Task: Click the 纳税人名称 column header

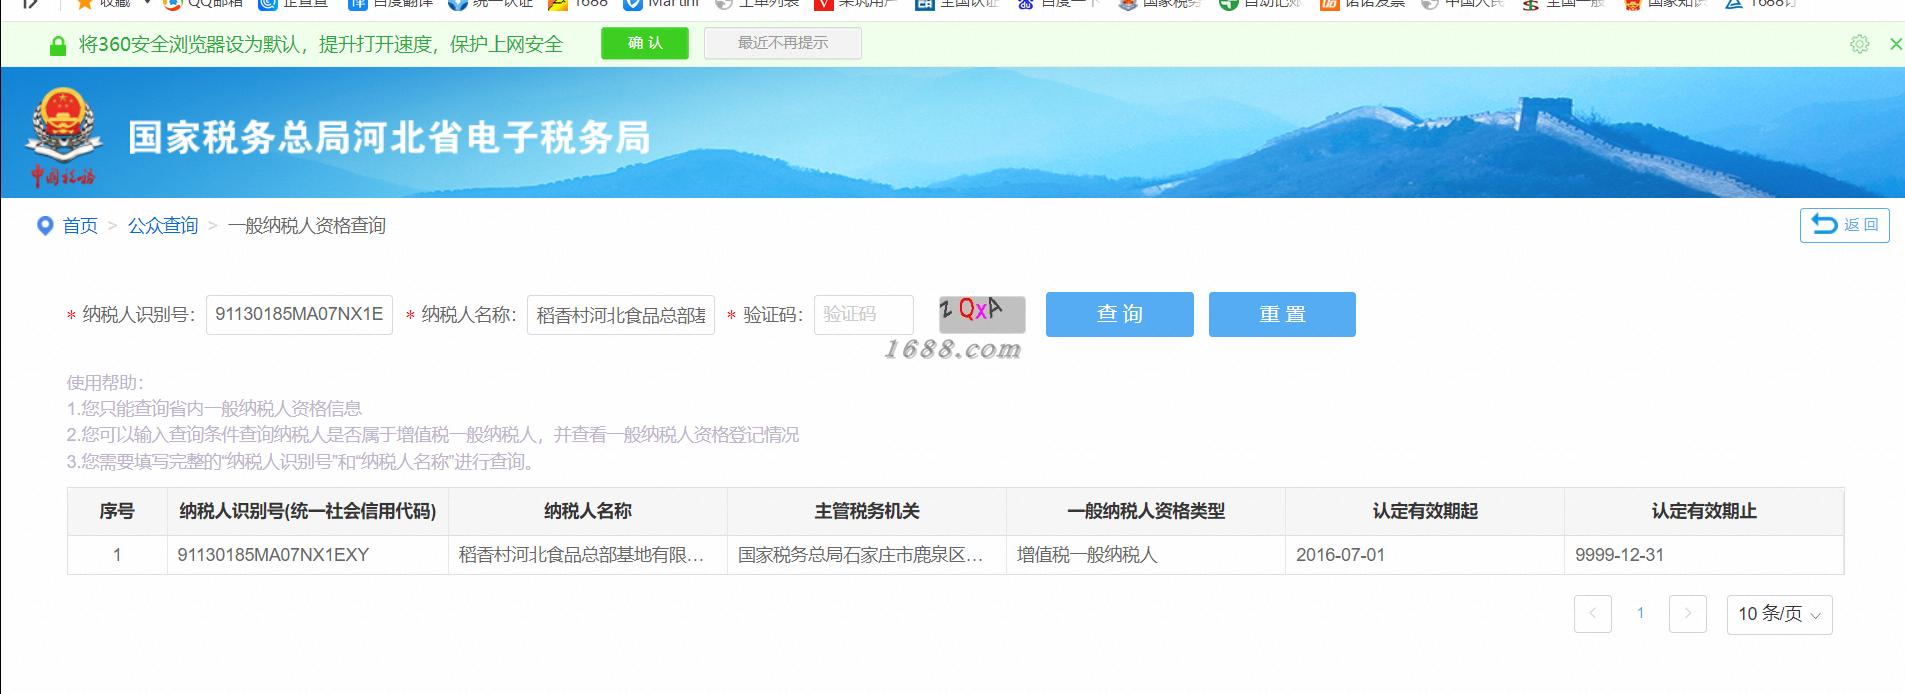Action: (588, 511)
